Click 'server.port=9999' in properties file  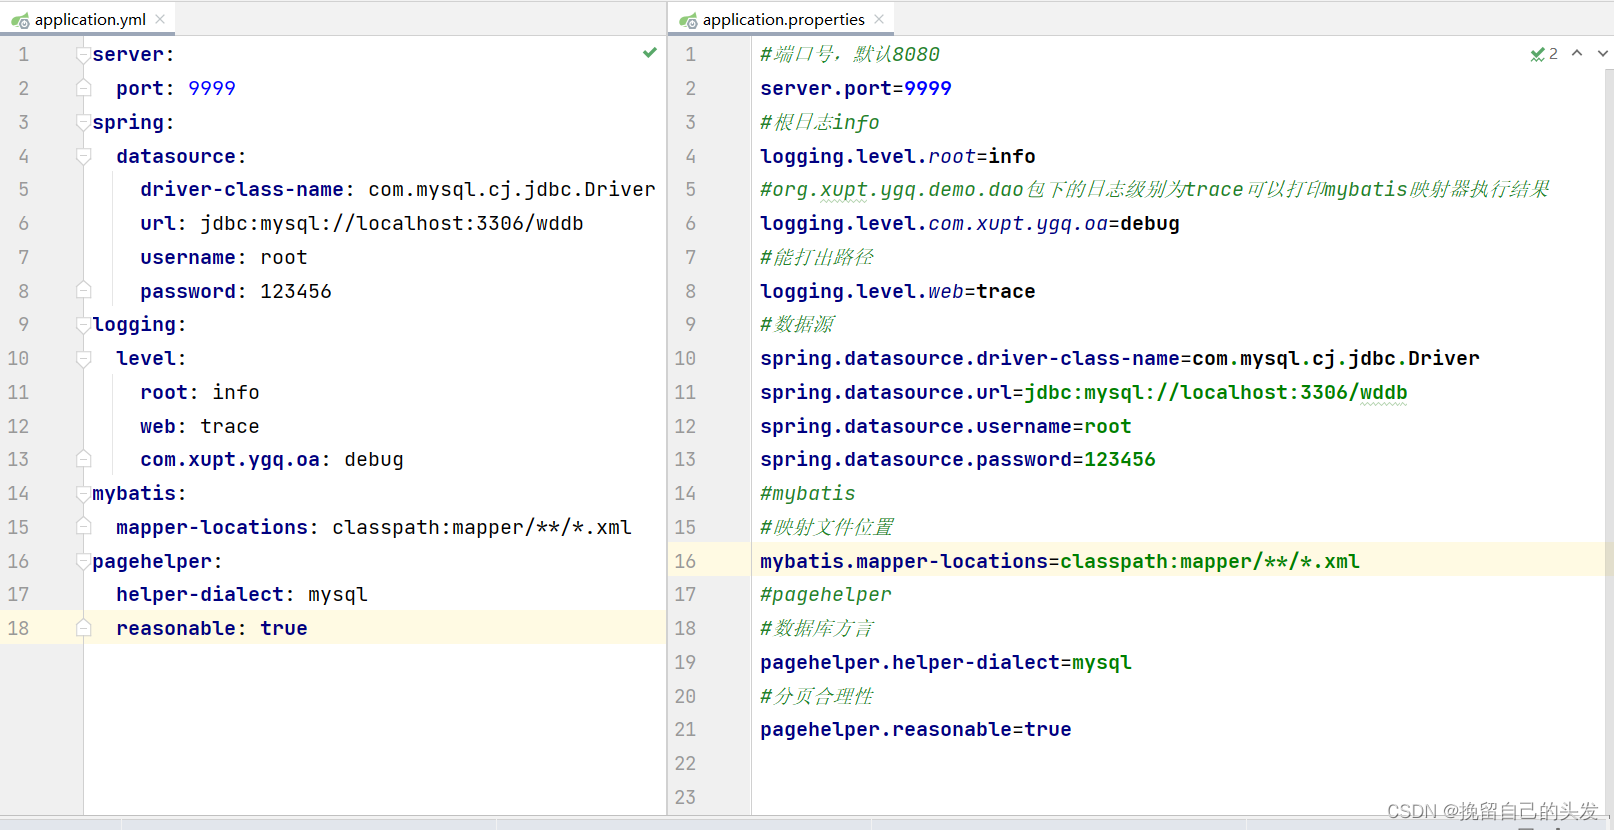856,88
